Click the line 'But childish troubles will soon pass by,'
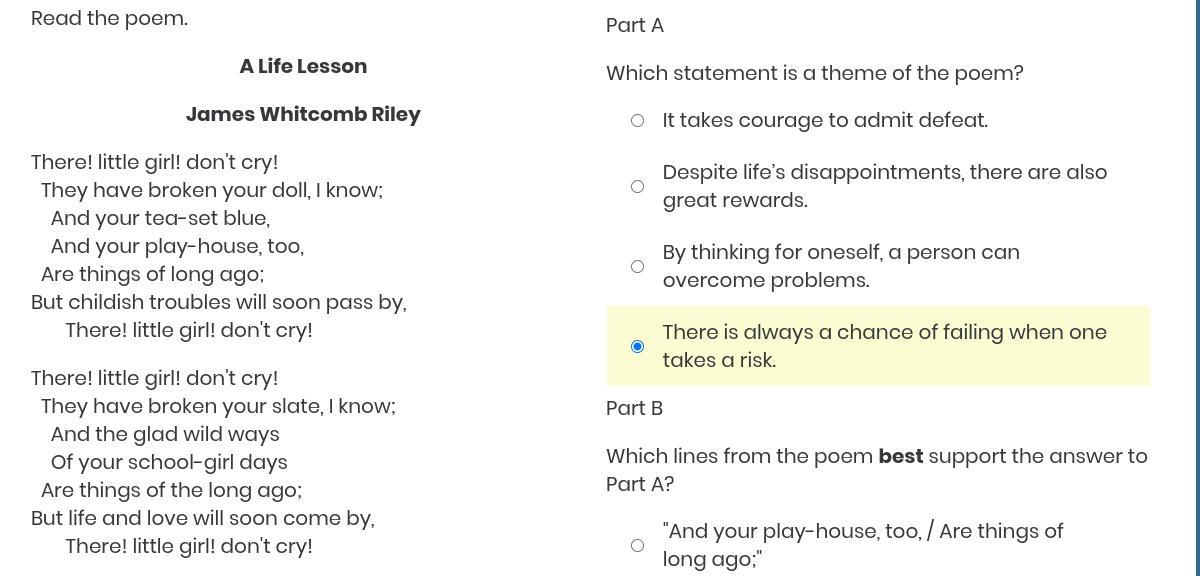The height and width of the screenshot is (576, 1200). pyautogui.click(x=218, y=302)
